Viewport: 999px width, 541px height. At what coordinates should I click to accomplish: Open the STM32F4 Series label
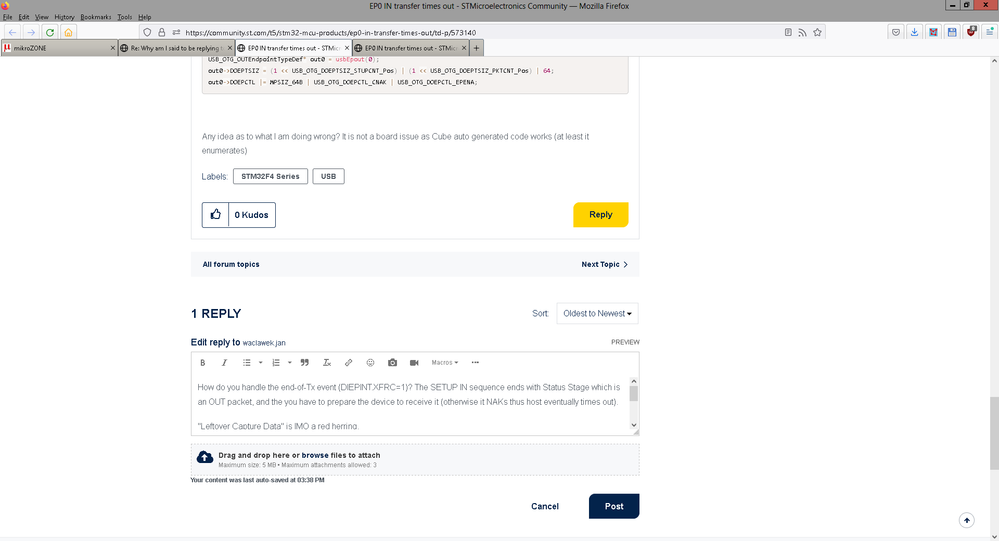[x=270, y=177]
